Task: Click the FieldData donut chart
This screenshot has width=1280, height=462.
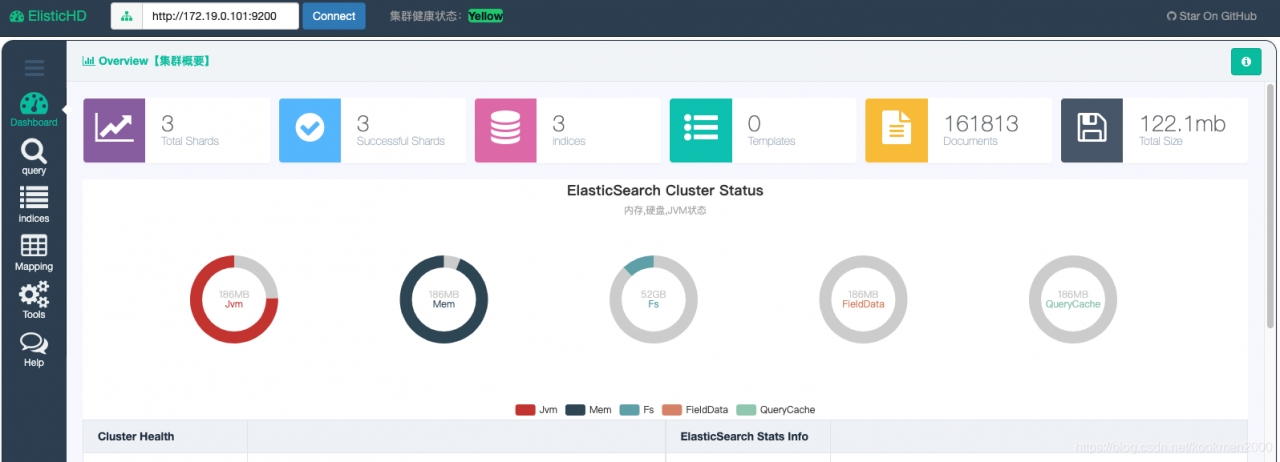Action: click(x=864, y=299)
